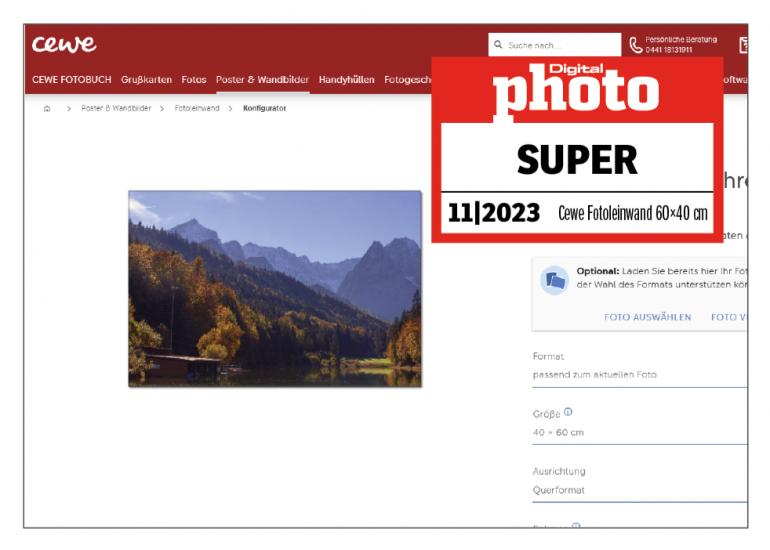Focus the 'Suche nach' search field
The image size is (770, 550).
[554, 45]
